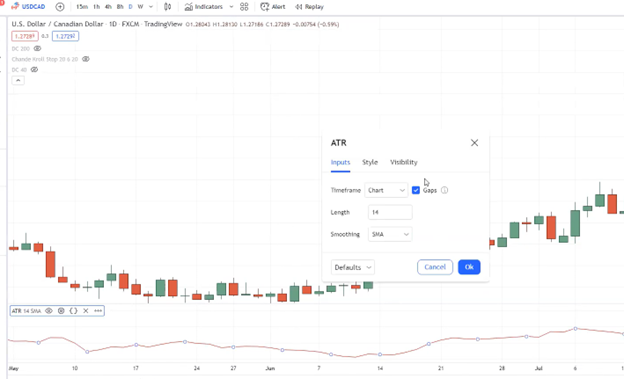Image resolution: width=624 pixels, height=379 pixels.
Task: Remove the ATR indicator with the X icon
Action: click(x=86, y=311)
